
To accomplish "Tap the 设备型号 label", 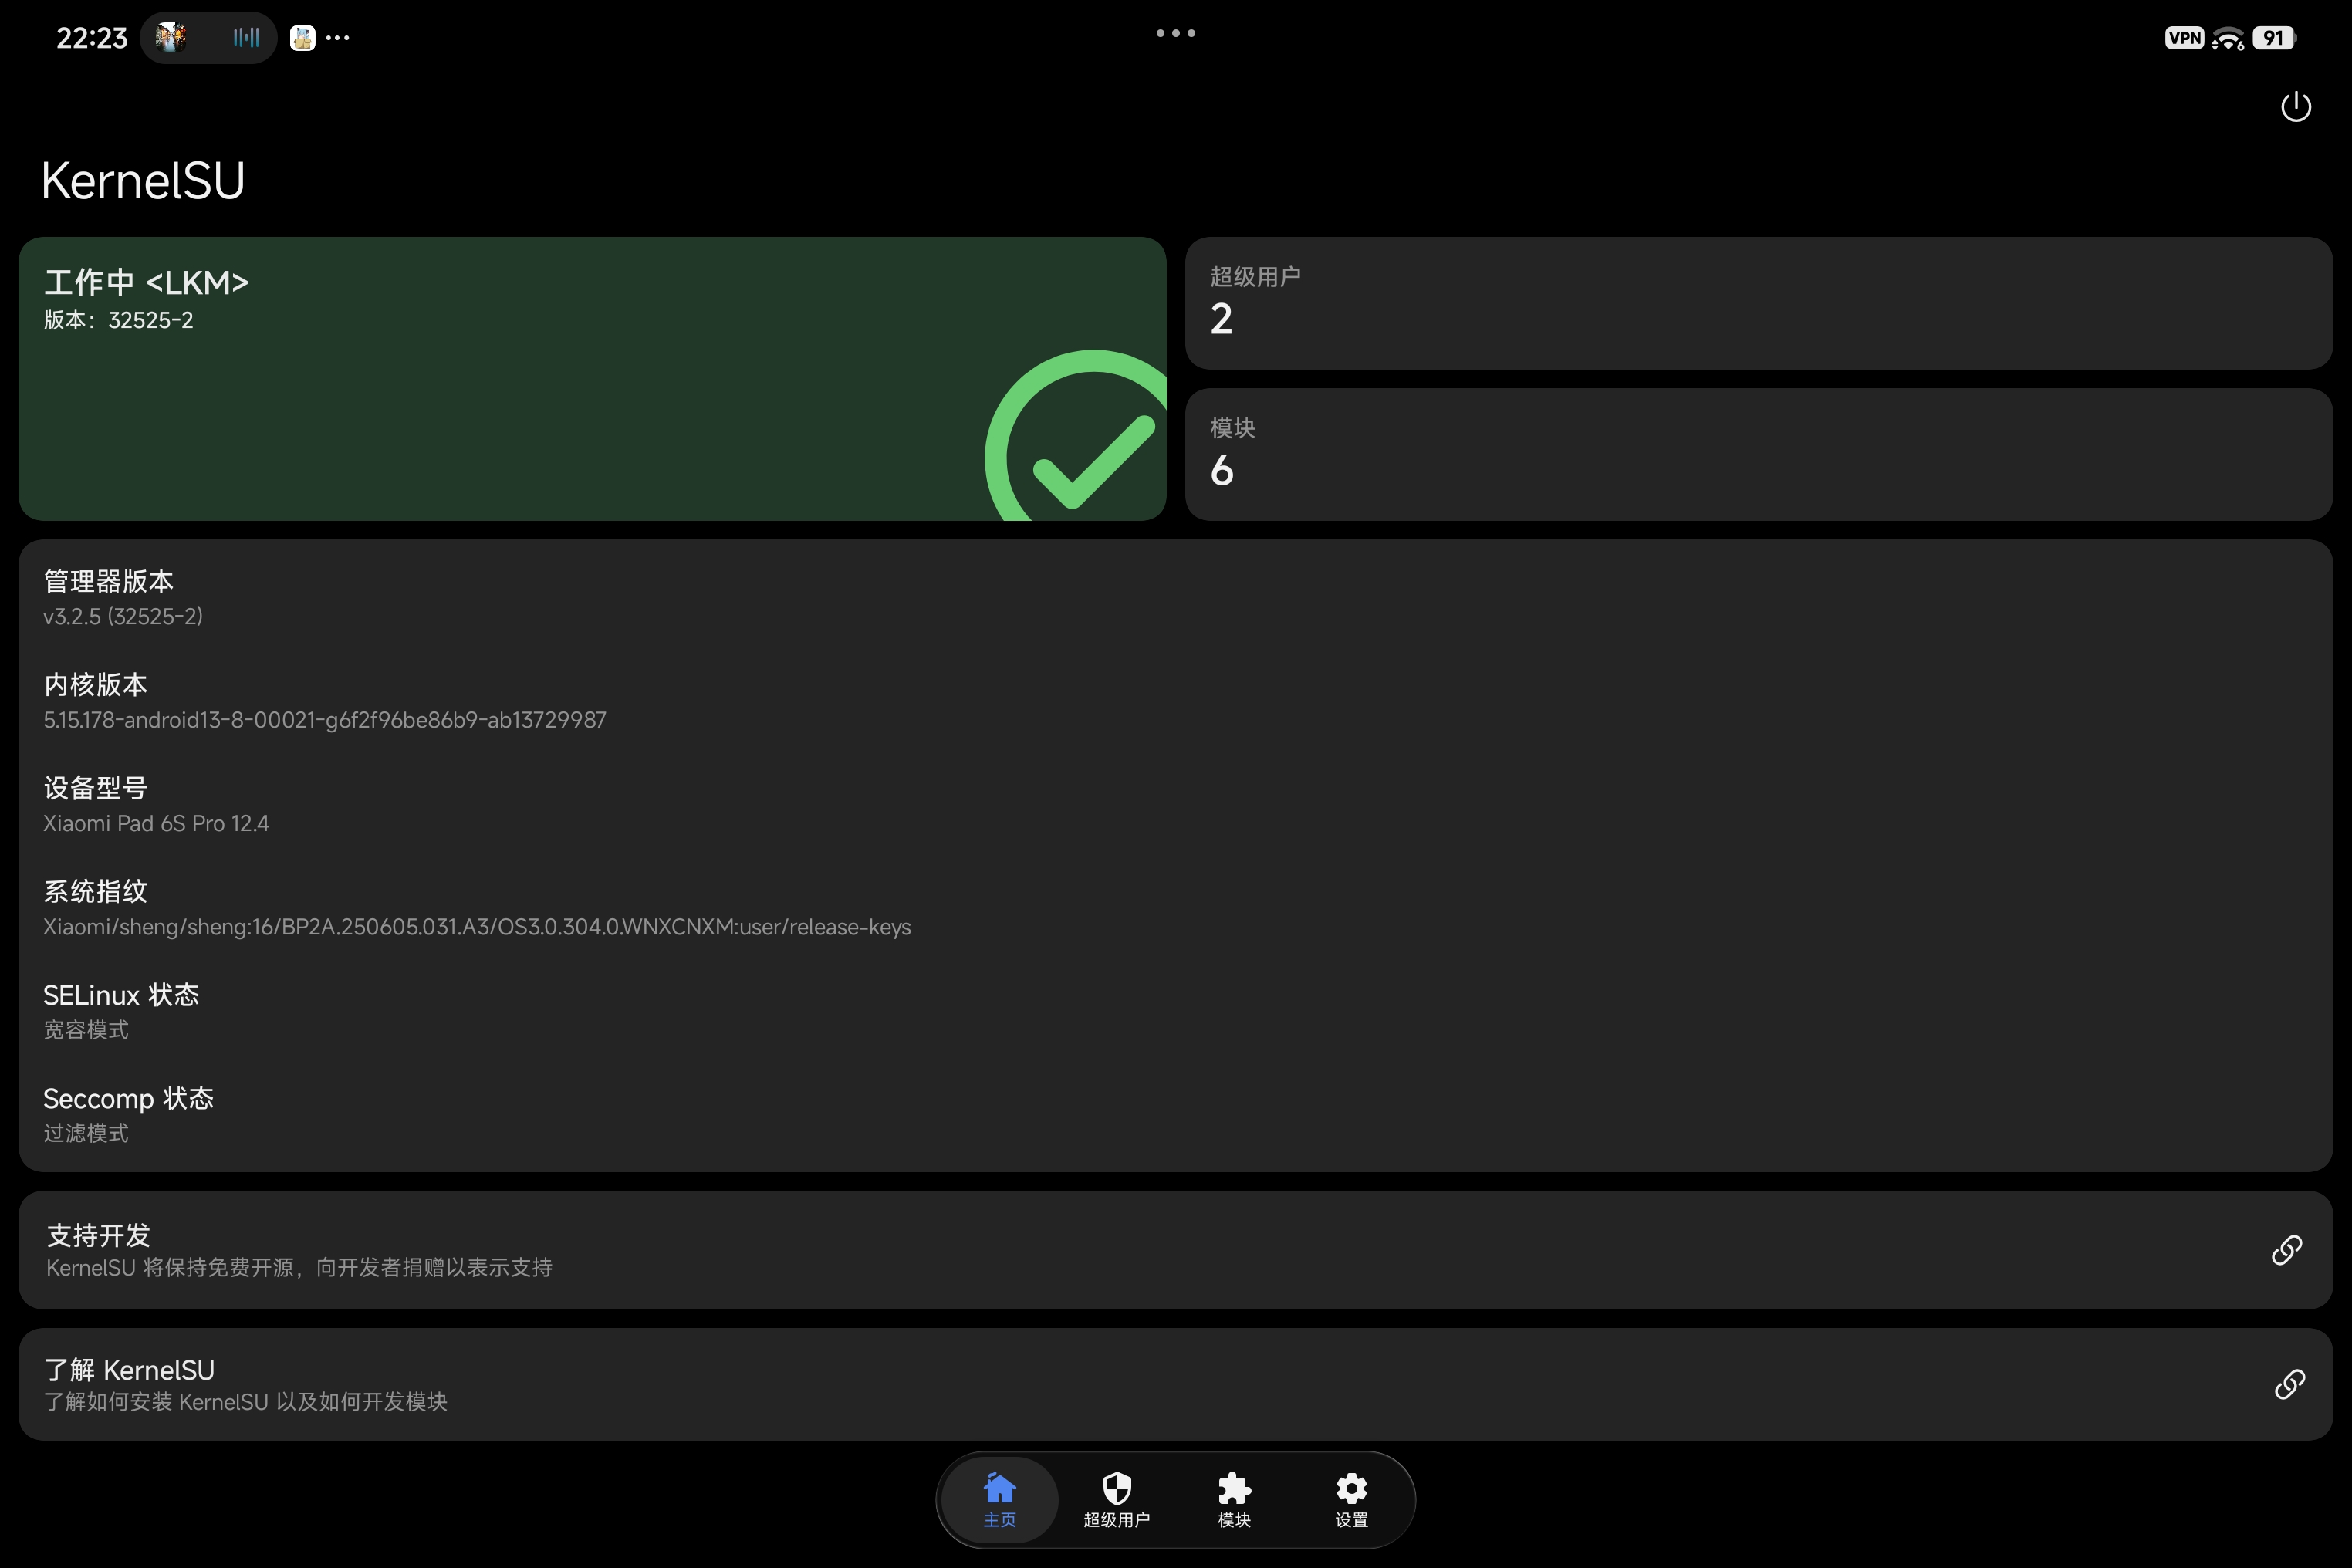I will (x=95, y=789).
